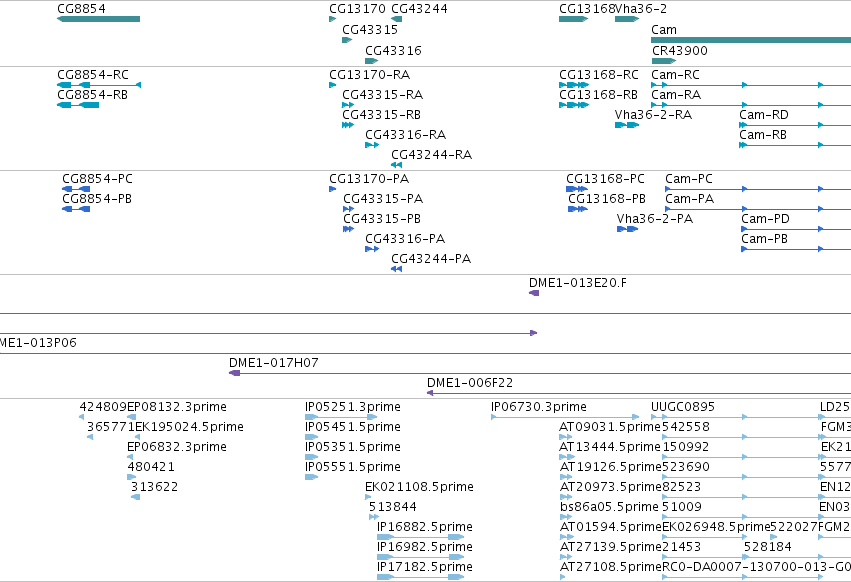851x582 pixels.
Task: Click the DME1-013E20.F clone label
Action: tap(578, 283)
